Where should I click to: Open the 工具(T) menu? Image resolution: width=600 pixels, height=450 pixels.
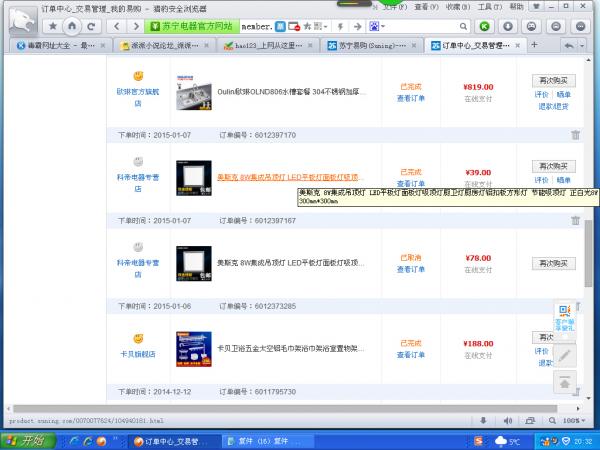click(490, 7)
